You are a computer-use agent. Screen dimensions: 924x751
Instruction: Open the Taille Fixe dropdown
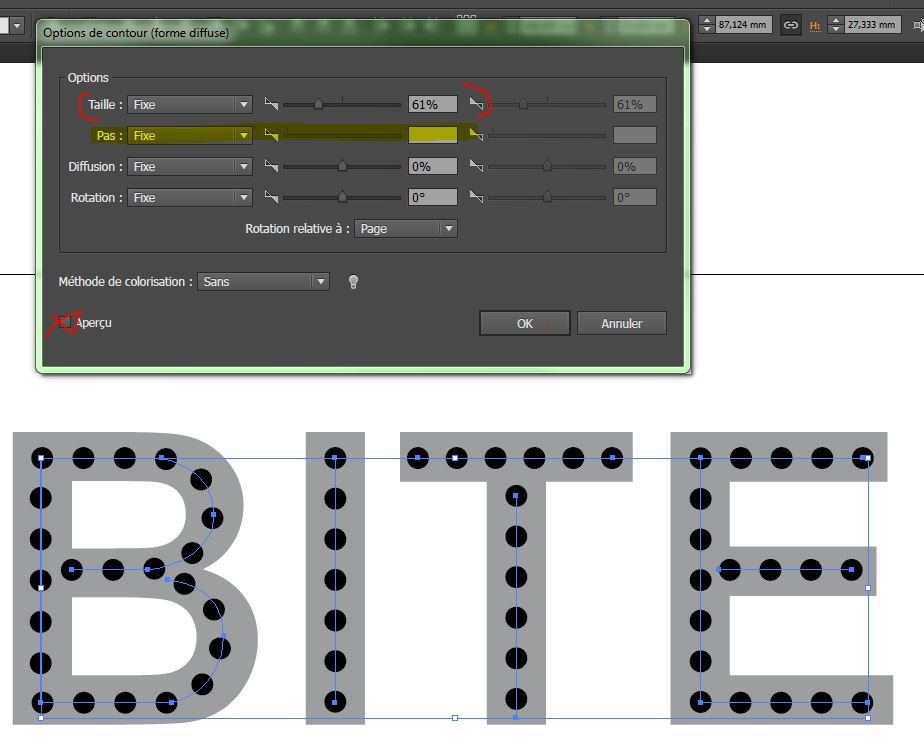[189, 104]
